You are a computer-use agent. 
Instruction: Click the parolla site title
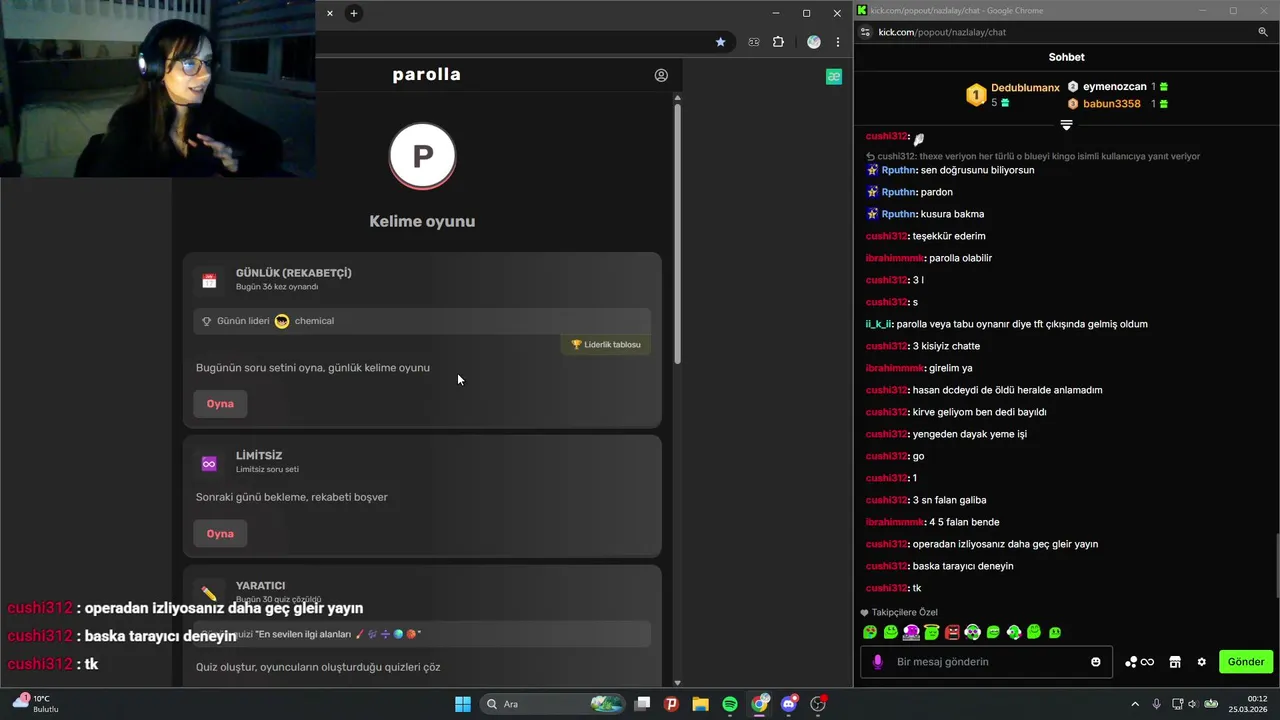pos(427,75)
